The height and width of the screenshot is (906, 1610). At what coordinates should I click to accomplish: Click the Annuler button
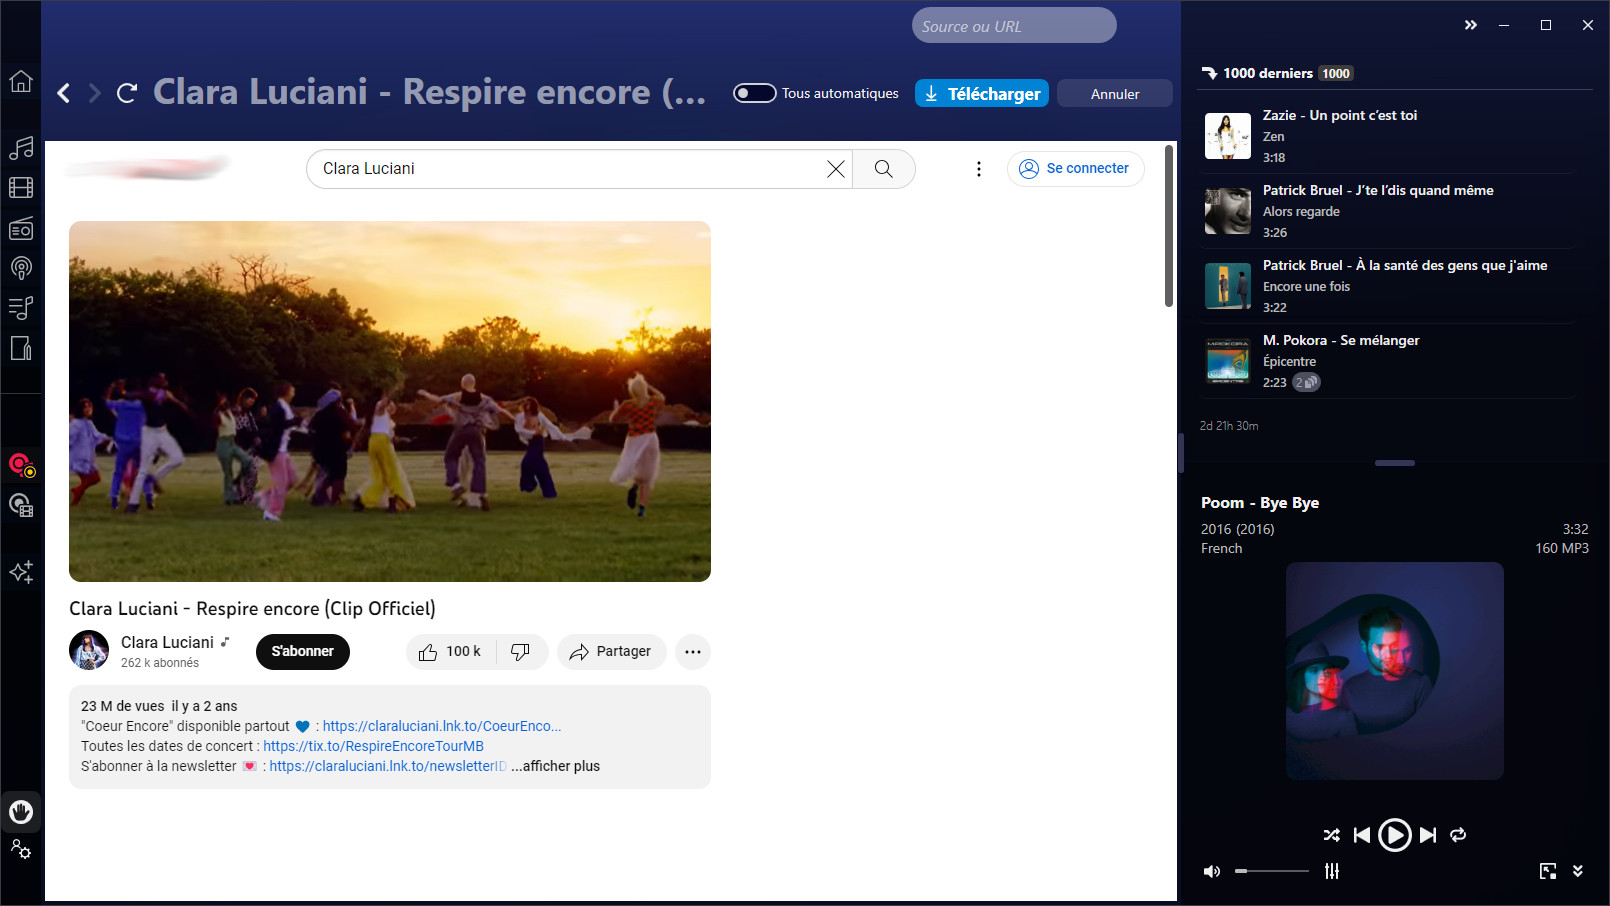[1114, 94]
